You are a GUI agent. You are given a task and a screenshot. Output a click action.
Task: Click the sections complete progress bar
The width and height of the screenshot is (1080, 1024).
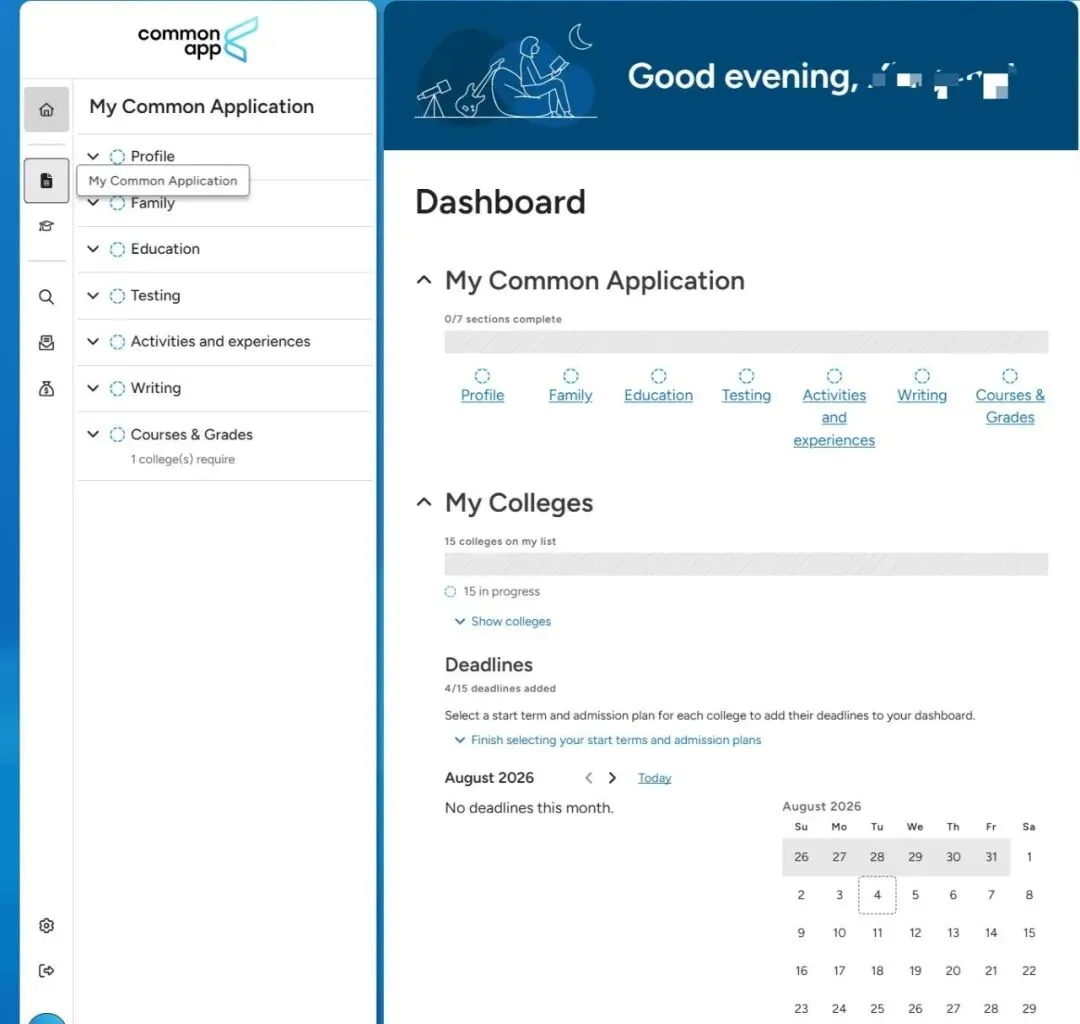coord(746,342)
